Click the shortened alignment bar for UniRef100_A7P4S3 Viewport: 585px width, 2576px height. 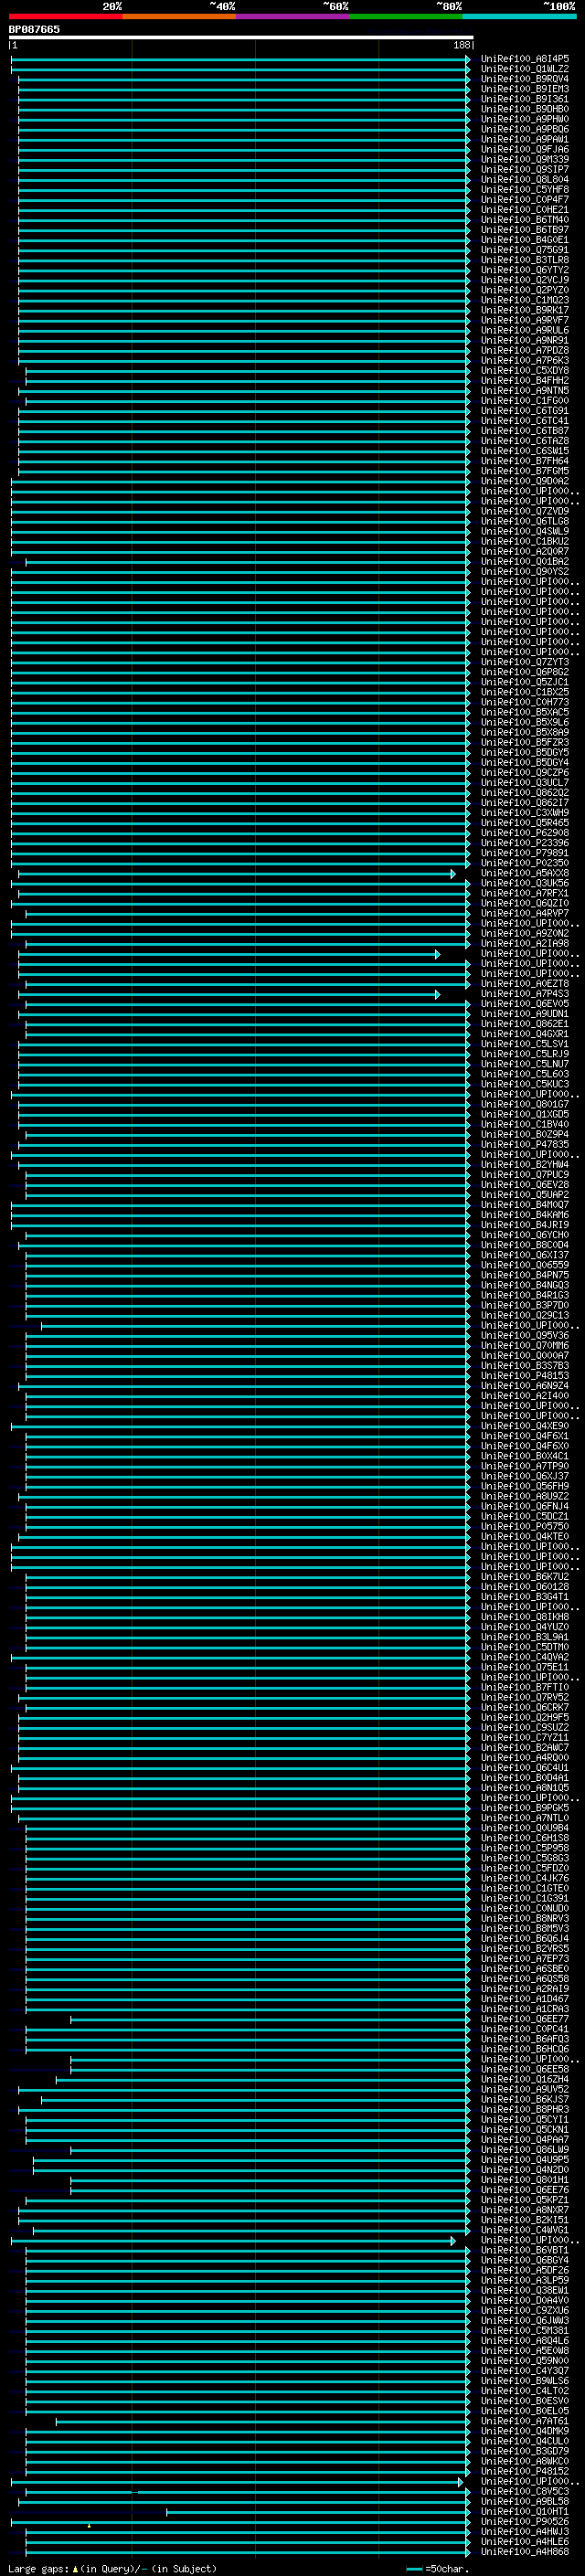[229, 994]
